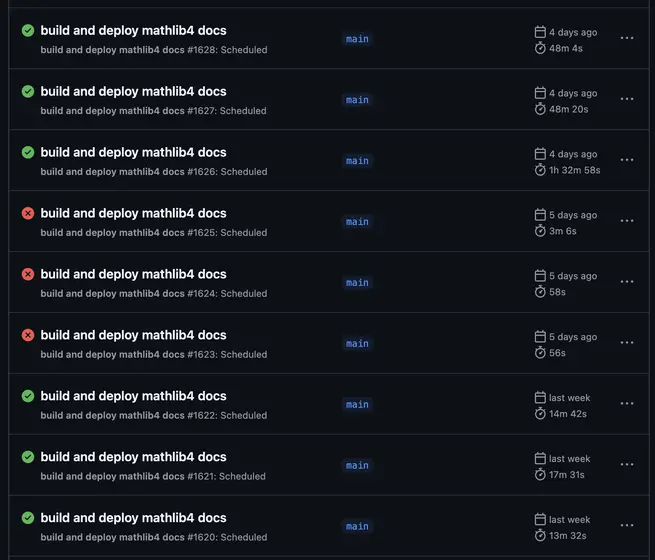Open run title link for #1621

click(x=133, y=457)
